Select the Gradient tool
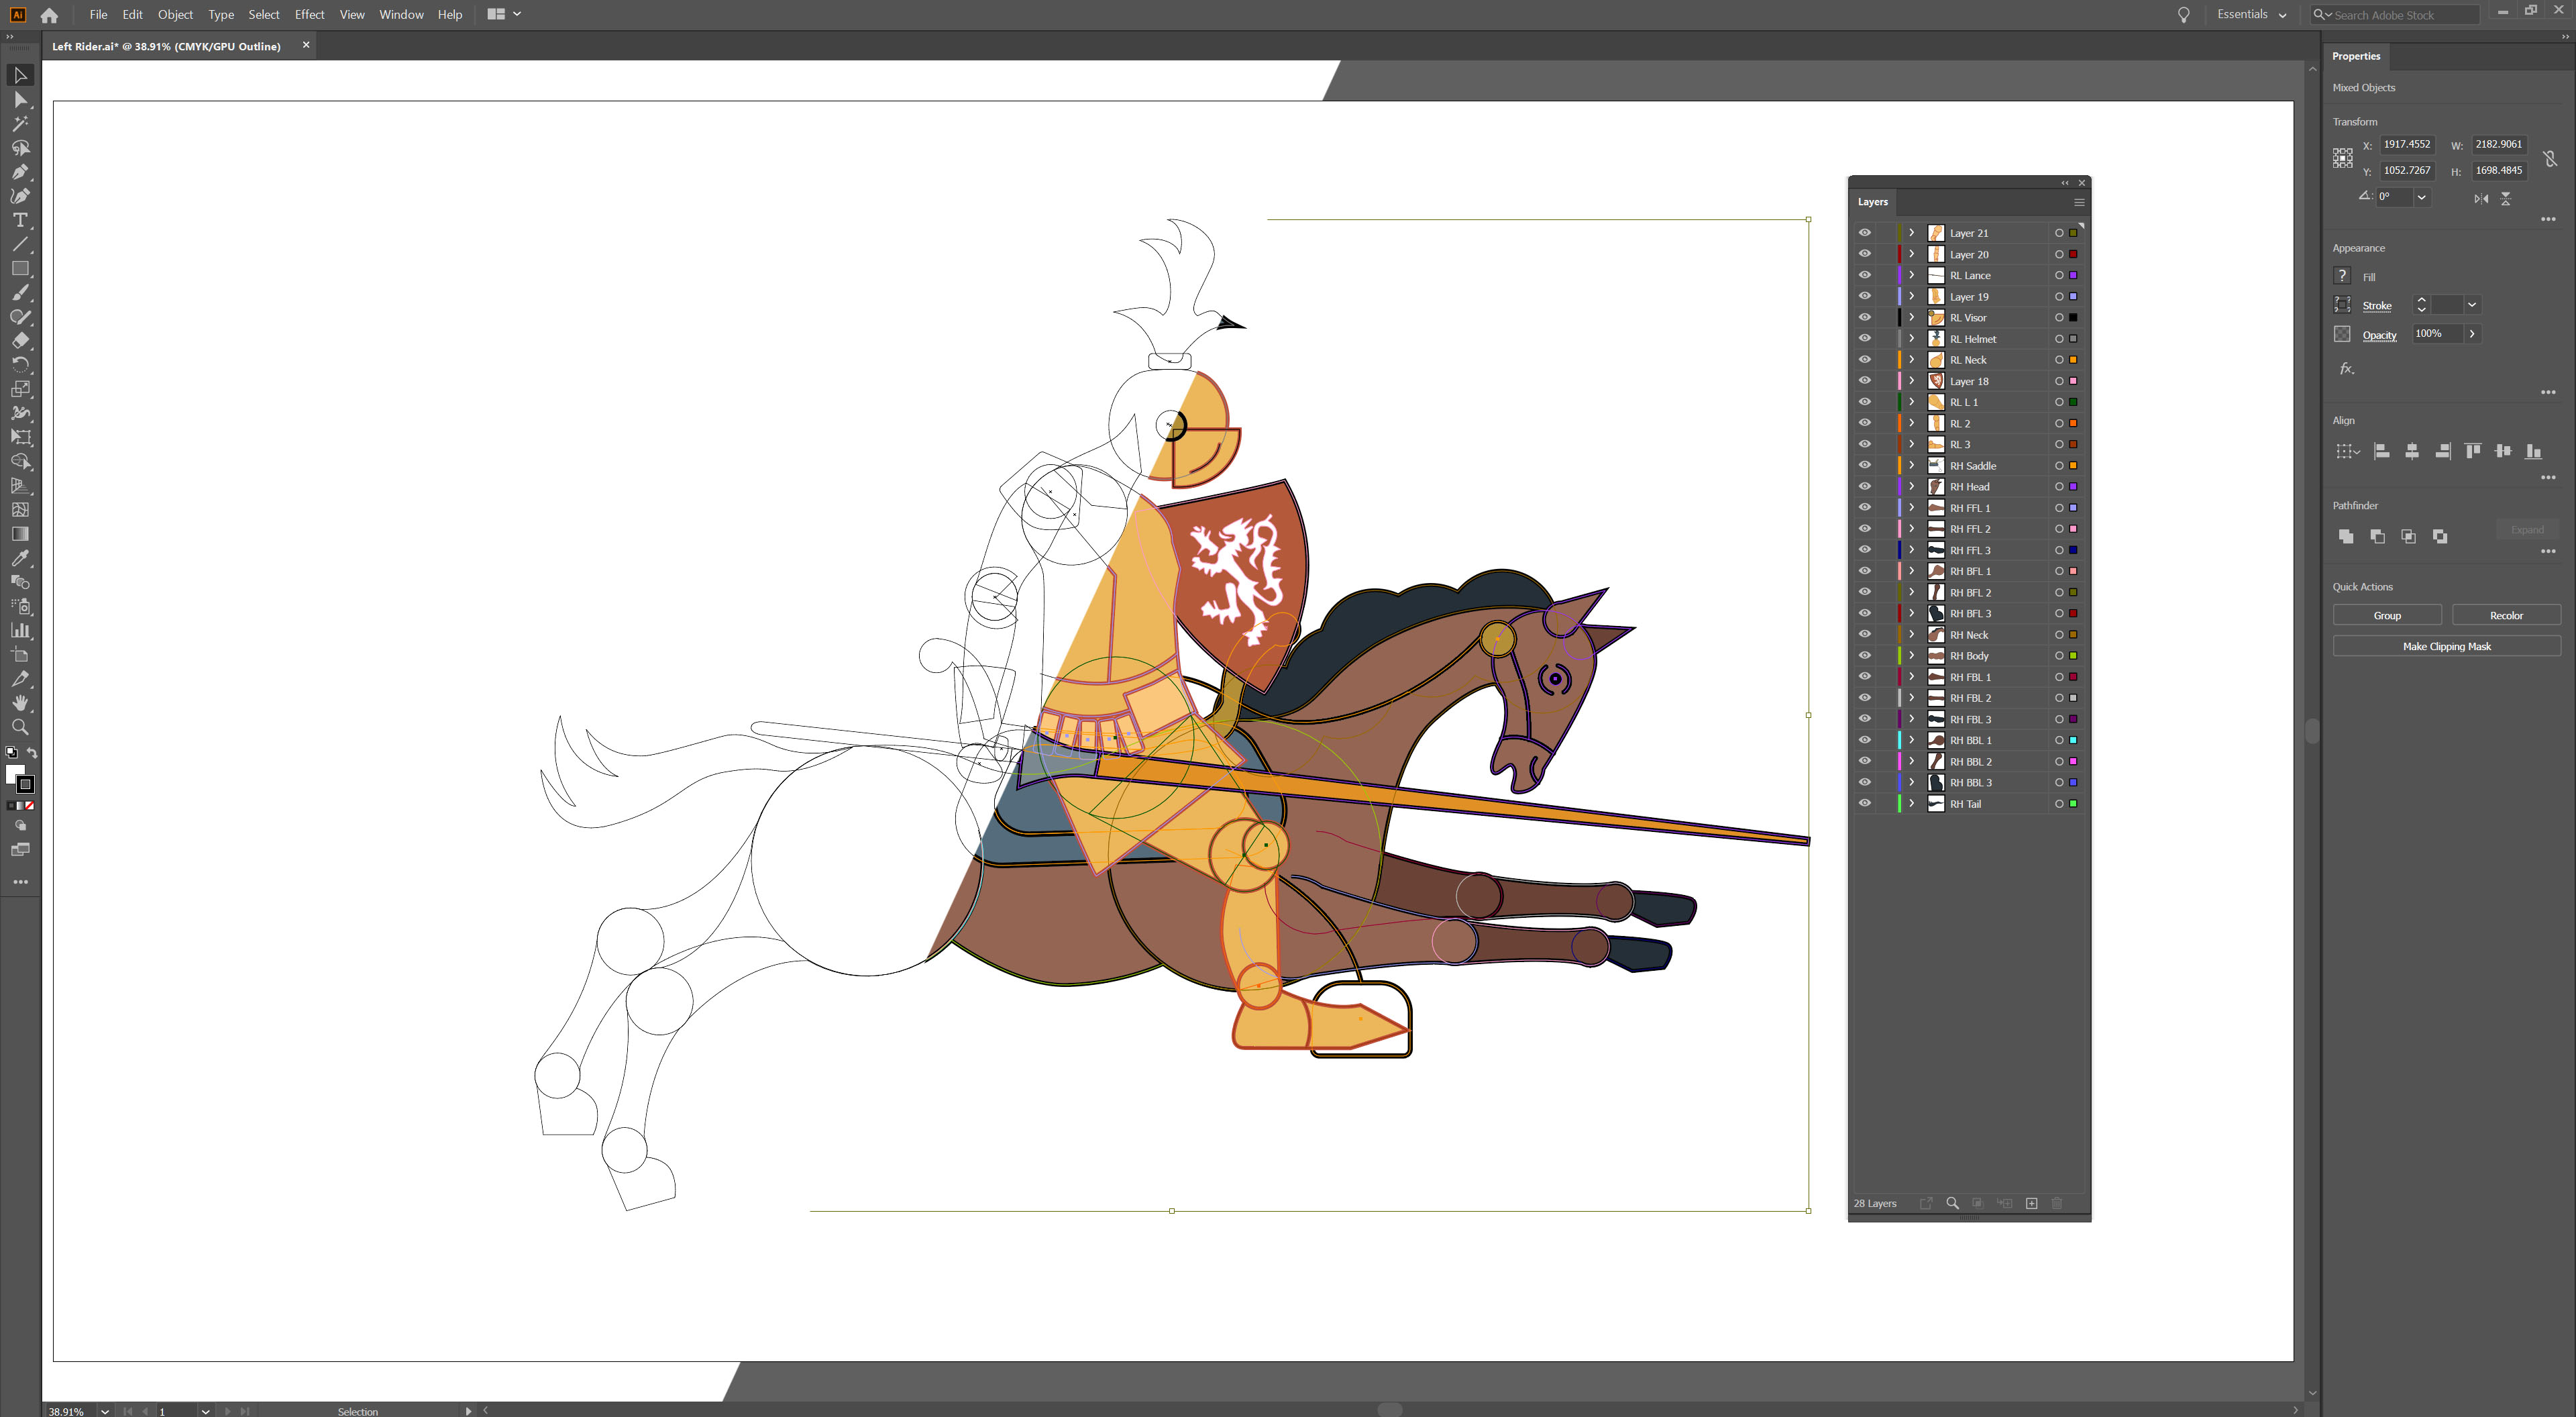The width and height of the screenshot is (2576, 1417). pyautogui.click(x=20, y=534)
